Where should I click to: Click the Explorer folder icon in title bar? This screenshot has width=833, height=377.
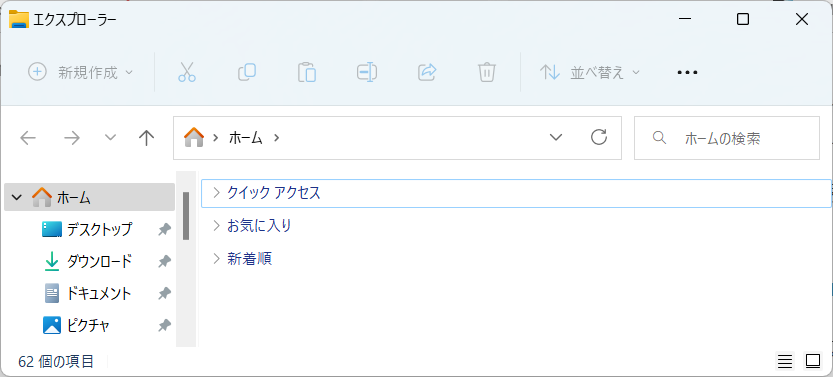coord(19,20)
